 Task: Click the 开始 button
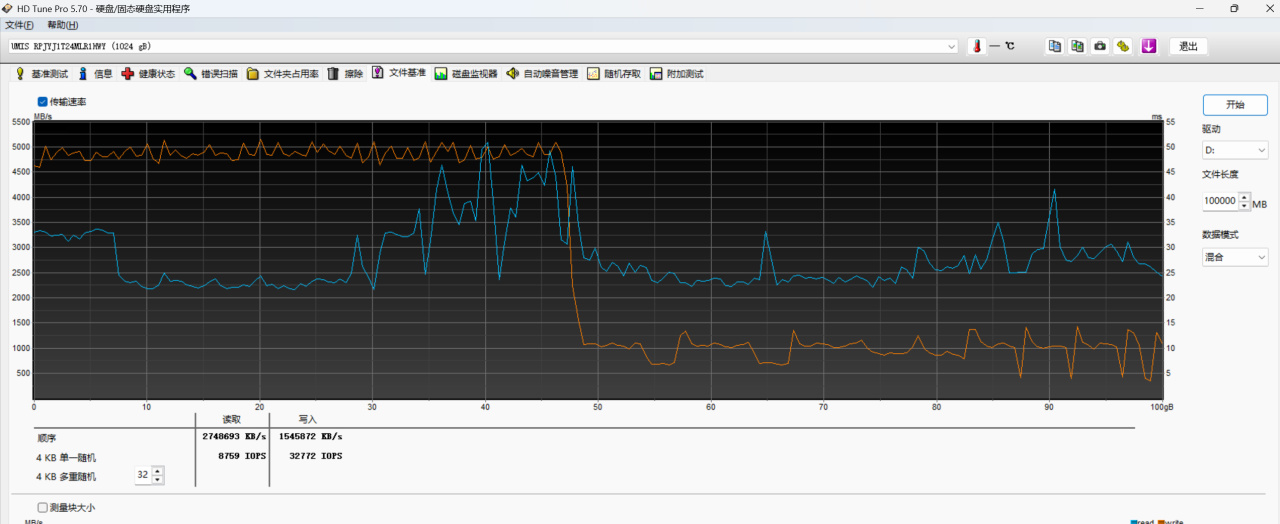tap(1235, 105)
